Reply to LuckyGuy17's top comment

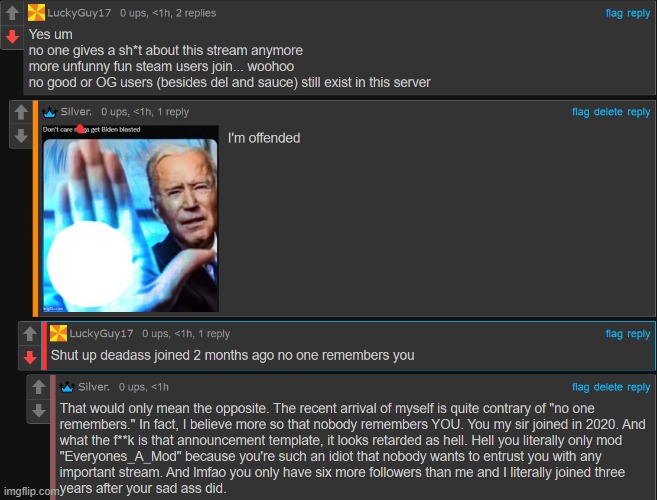point(638,13)
